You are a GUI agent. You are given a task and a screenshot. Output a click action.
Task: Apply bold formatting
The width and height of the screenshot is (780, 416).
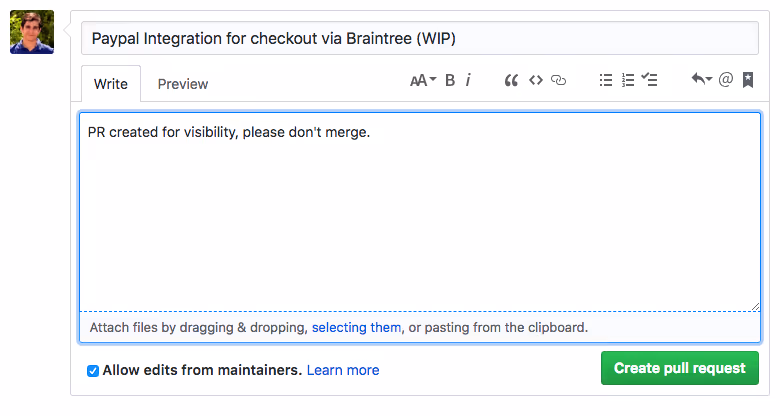tap(450, 80)
